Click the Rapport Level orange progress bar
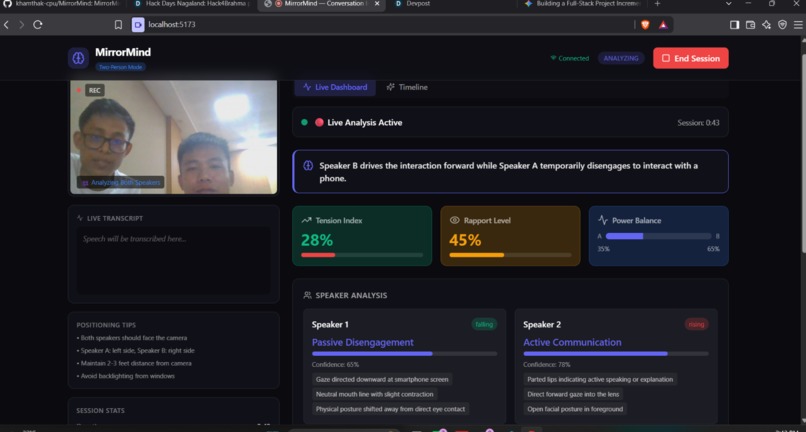Viewport: 806px width, 432px height. point(510,255)
